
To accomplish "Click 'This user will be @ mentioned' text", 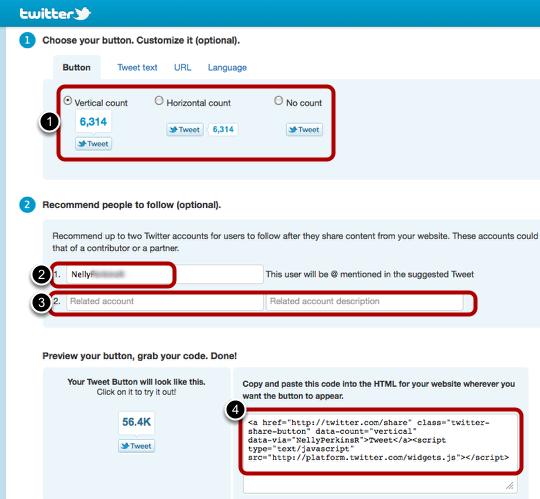I will pyautogui.click(x=370, y=274).
